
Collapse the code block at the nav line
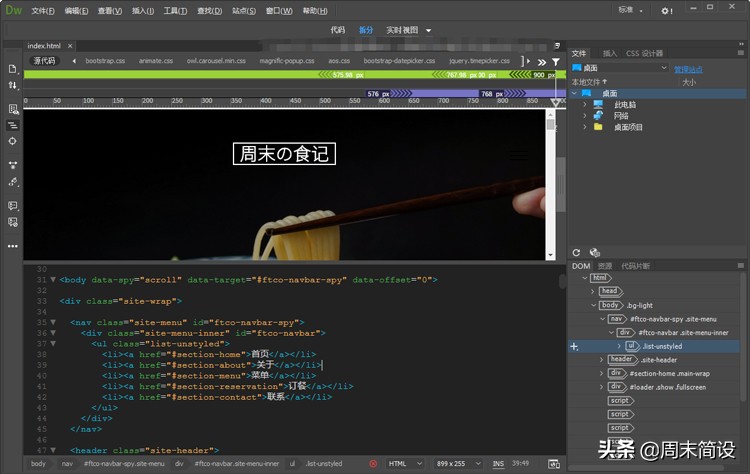(x=53, y=323)
